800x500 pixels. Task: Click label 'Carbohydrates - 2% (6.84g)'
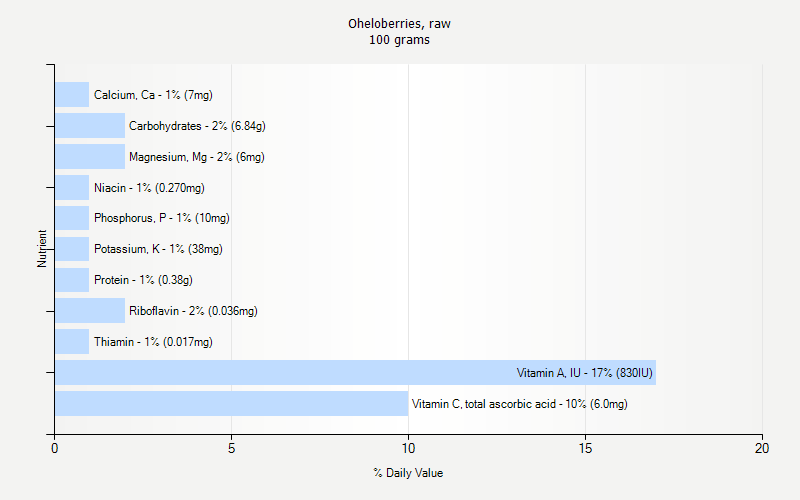[x=197, y=126]
